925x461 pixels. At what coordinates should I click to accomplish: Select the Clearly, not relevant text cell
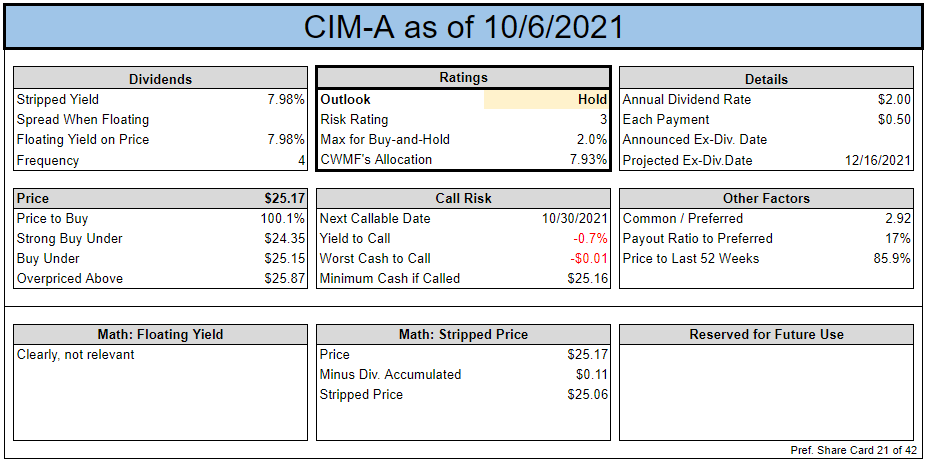tap(76, 354)
